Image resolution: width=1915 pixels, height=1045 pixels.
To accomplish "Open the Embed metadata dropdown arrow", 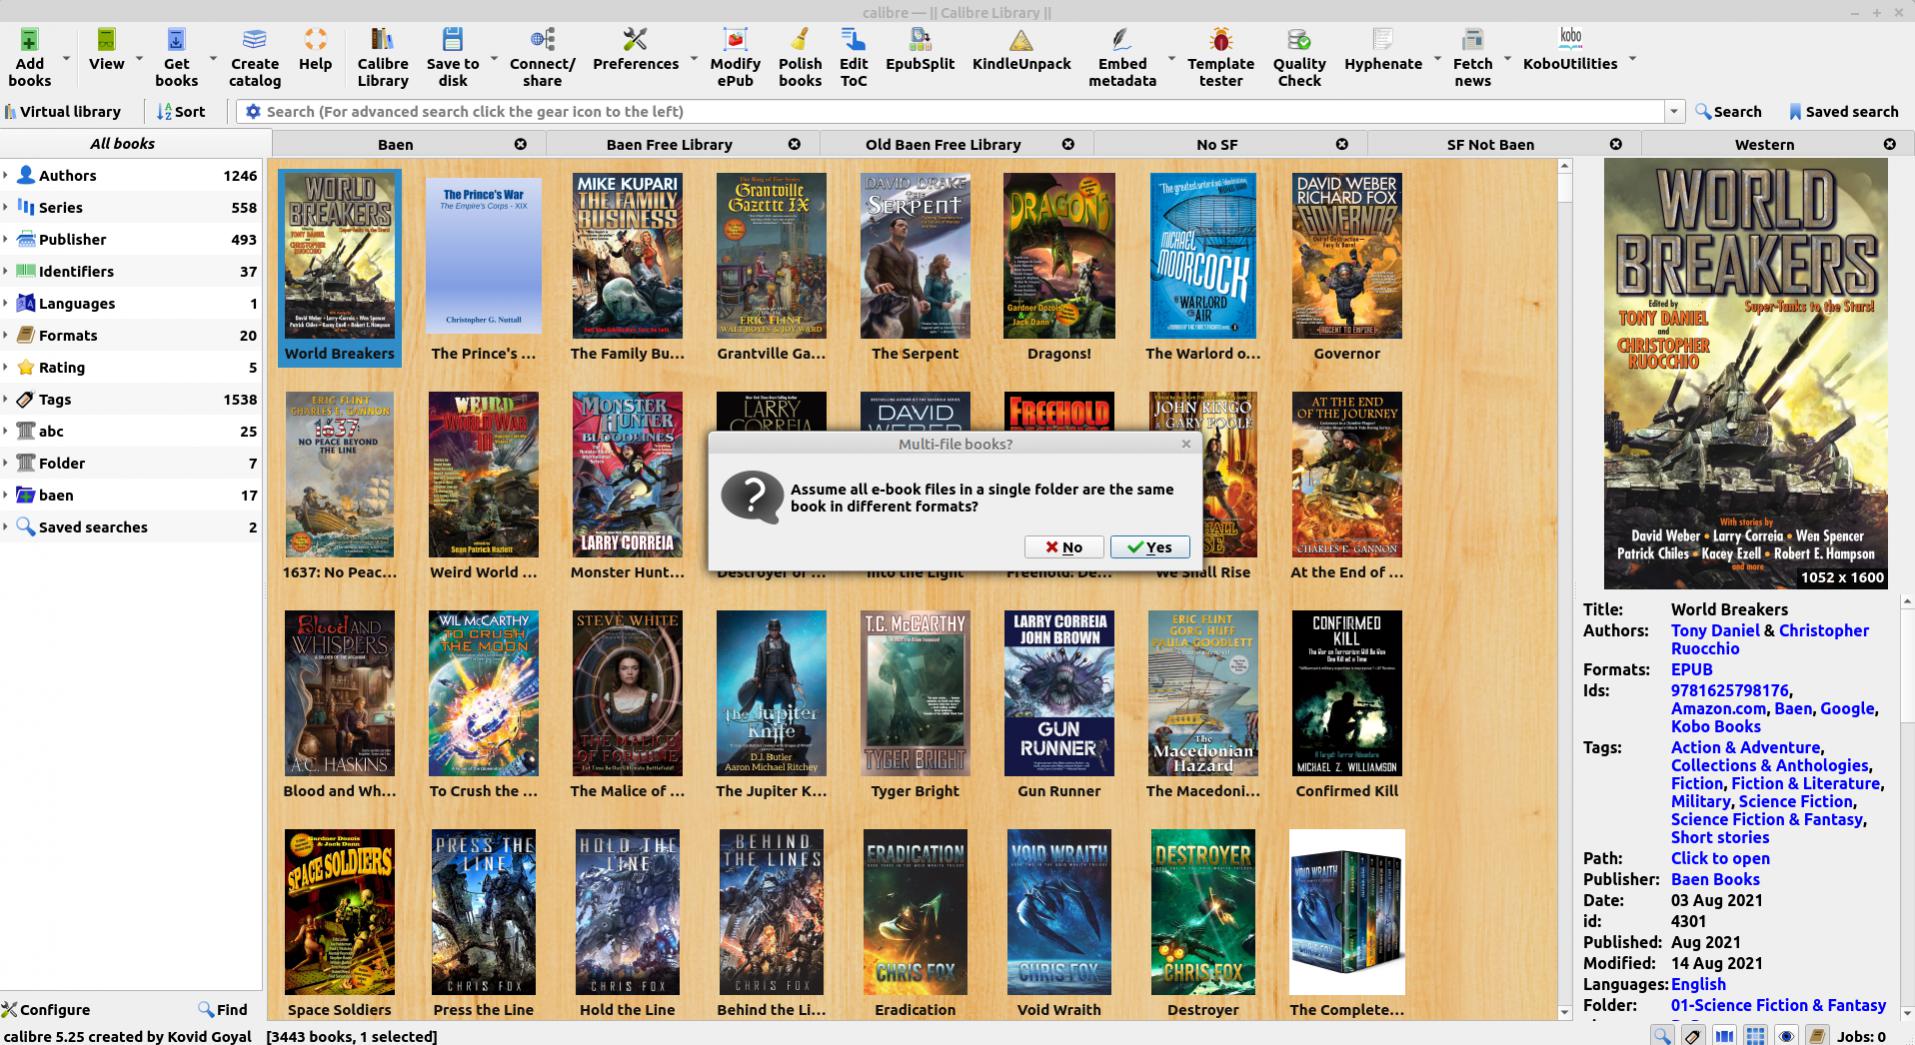I will pos(1171,58).
